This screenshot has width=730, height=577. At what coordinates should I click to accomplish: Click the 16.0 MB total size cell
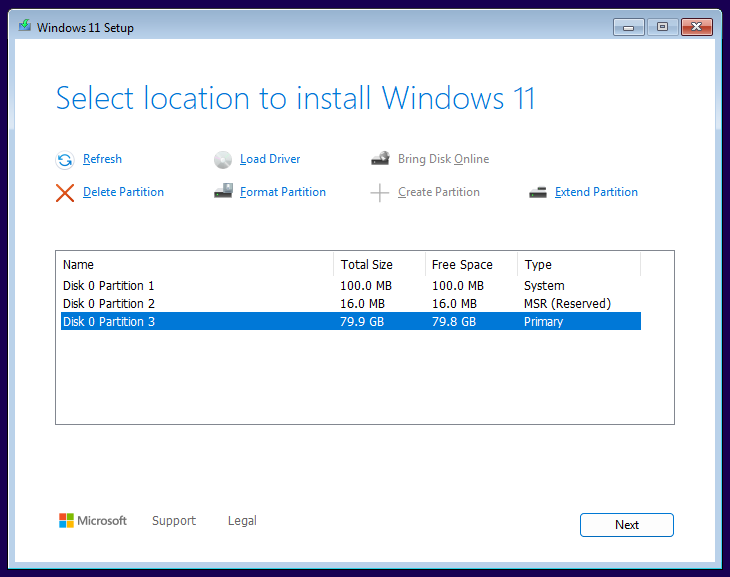(x=362, y=304)
